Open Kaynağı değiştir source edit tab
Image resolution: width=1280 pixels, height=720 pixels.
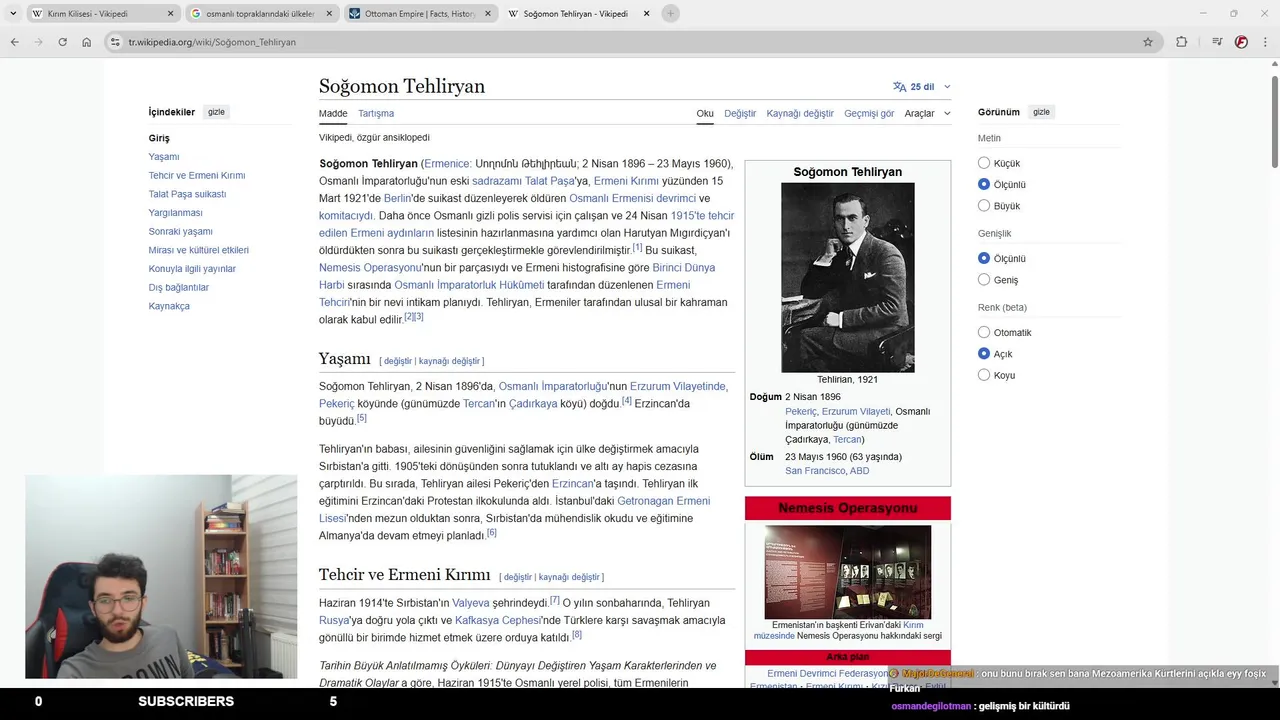click(x=800, y=114)
